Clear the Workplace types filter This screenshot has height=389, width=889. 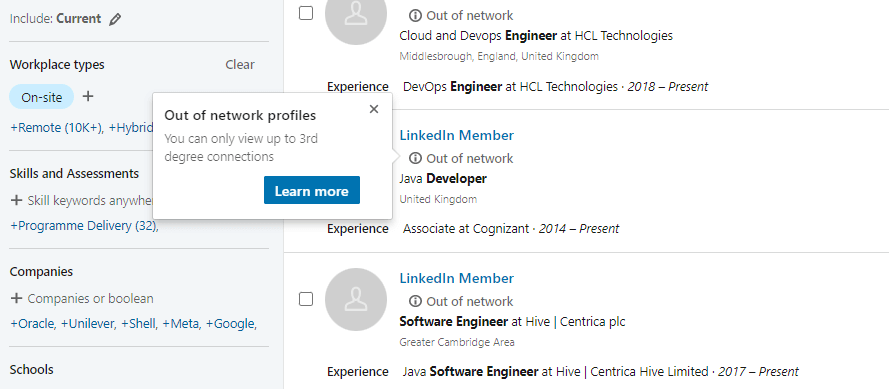(240, 65)
